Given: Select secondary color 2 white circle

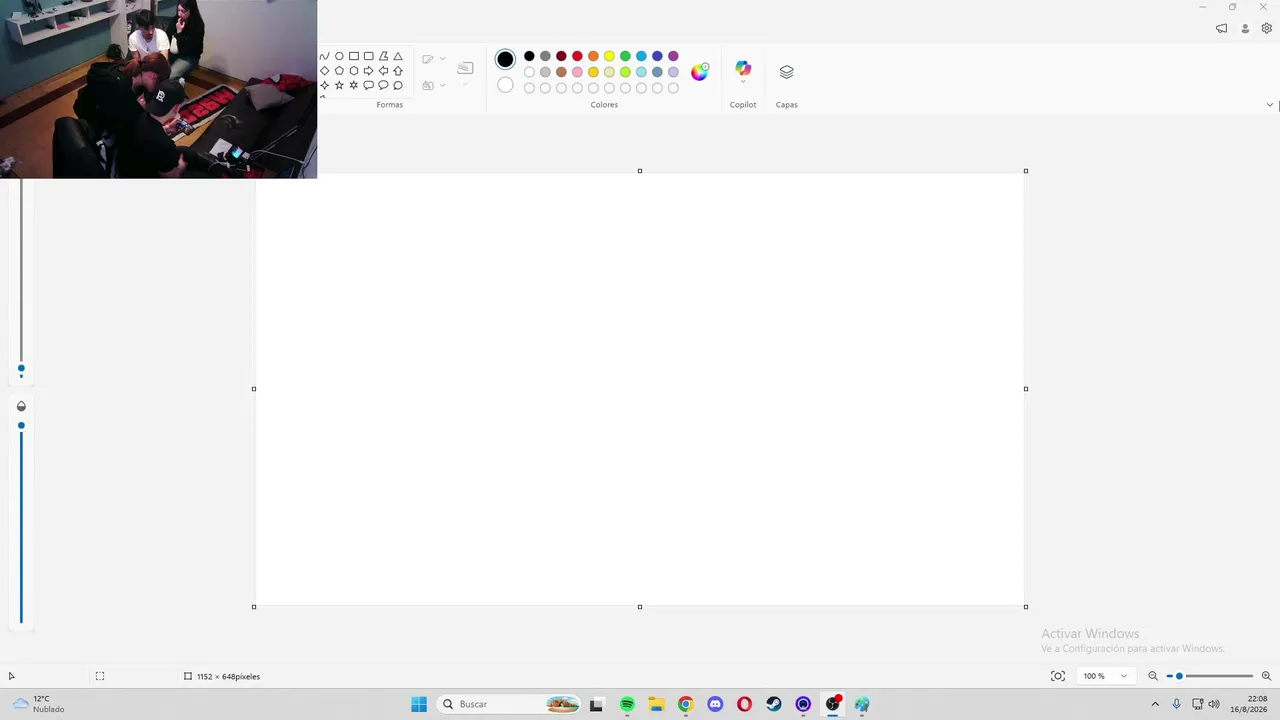Looking at the screenshot, I should tap(505, 85).
